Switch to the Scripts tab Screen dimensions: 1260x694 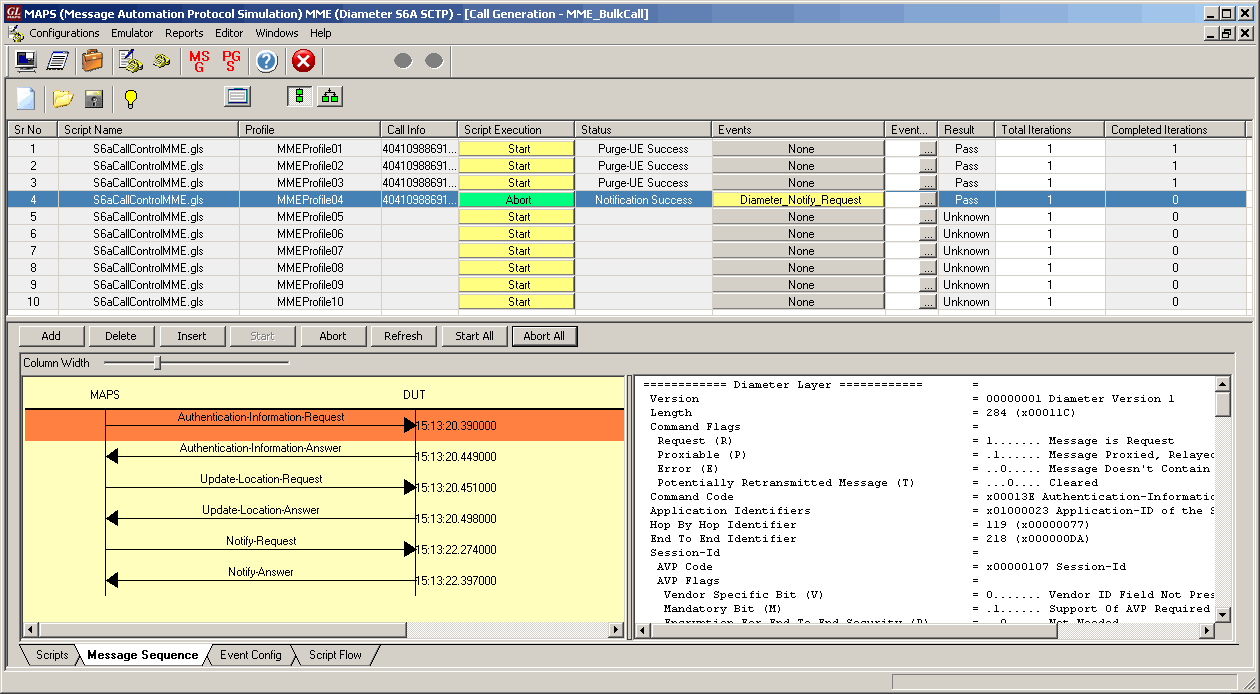51,655
